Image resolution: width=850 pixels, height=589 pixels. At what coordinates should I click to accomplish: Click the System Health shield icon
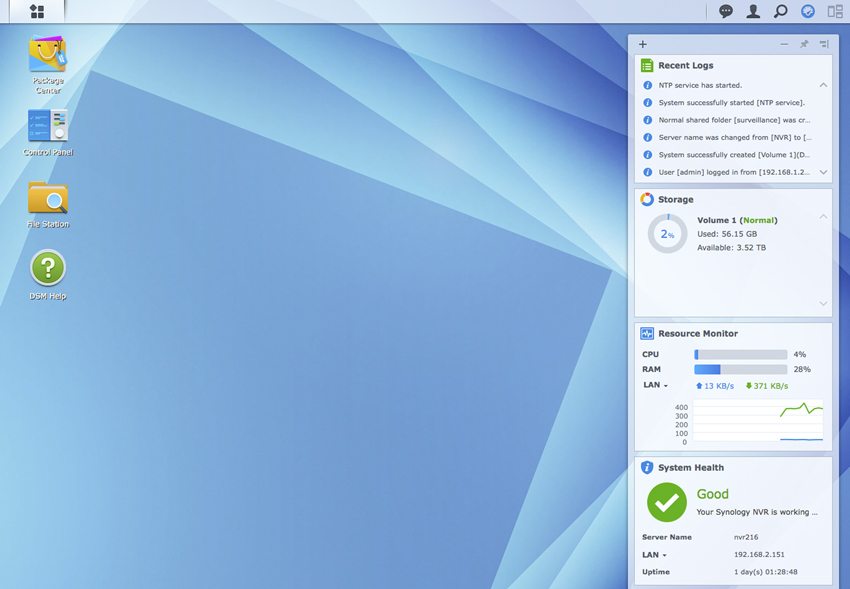coord(647,468)
